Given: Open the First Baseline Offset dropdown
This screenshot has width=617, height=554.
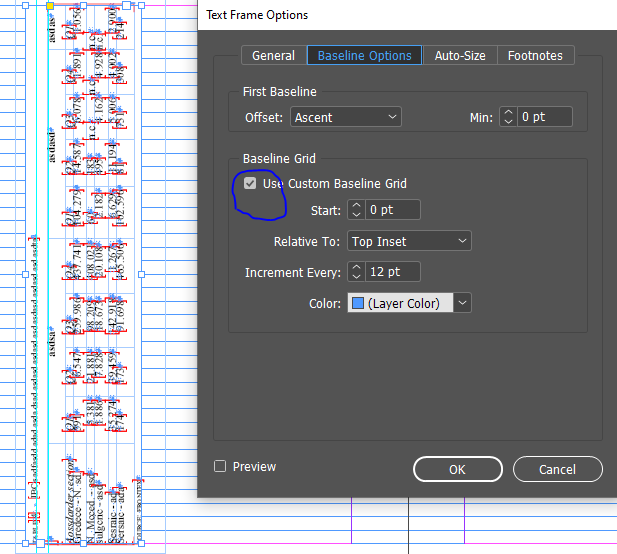Looking at the screenshot, I should tap(345, 117).
